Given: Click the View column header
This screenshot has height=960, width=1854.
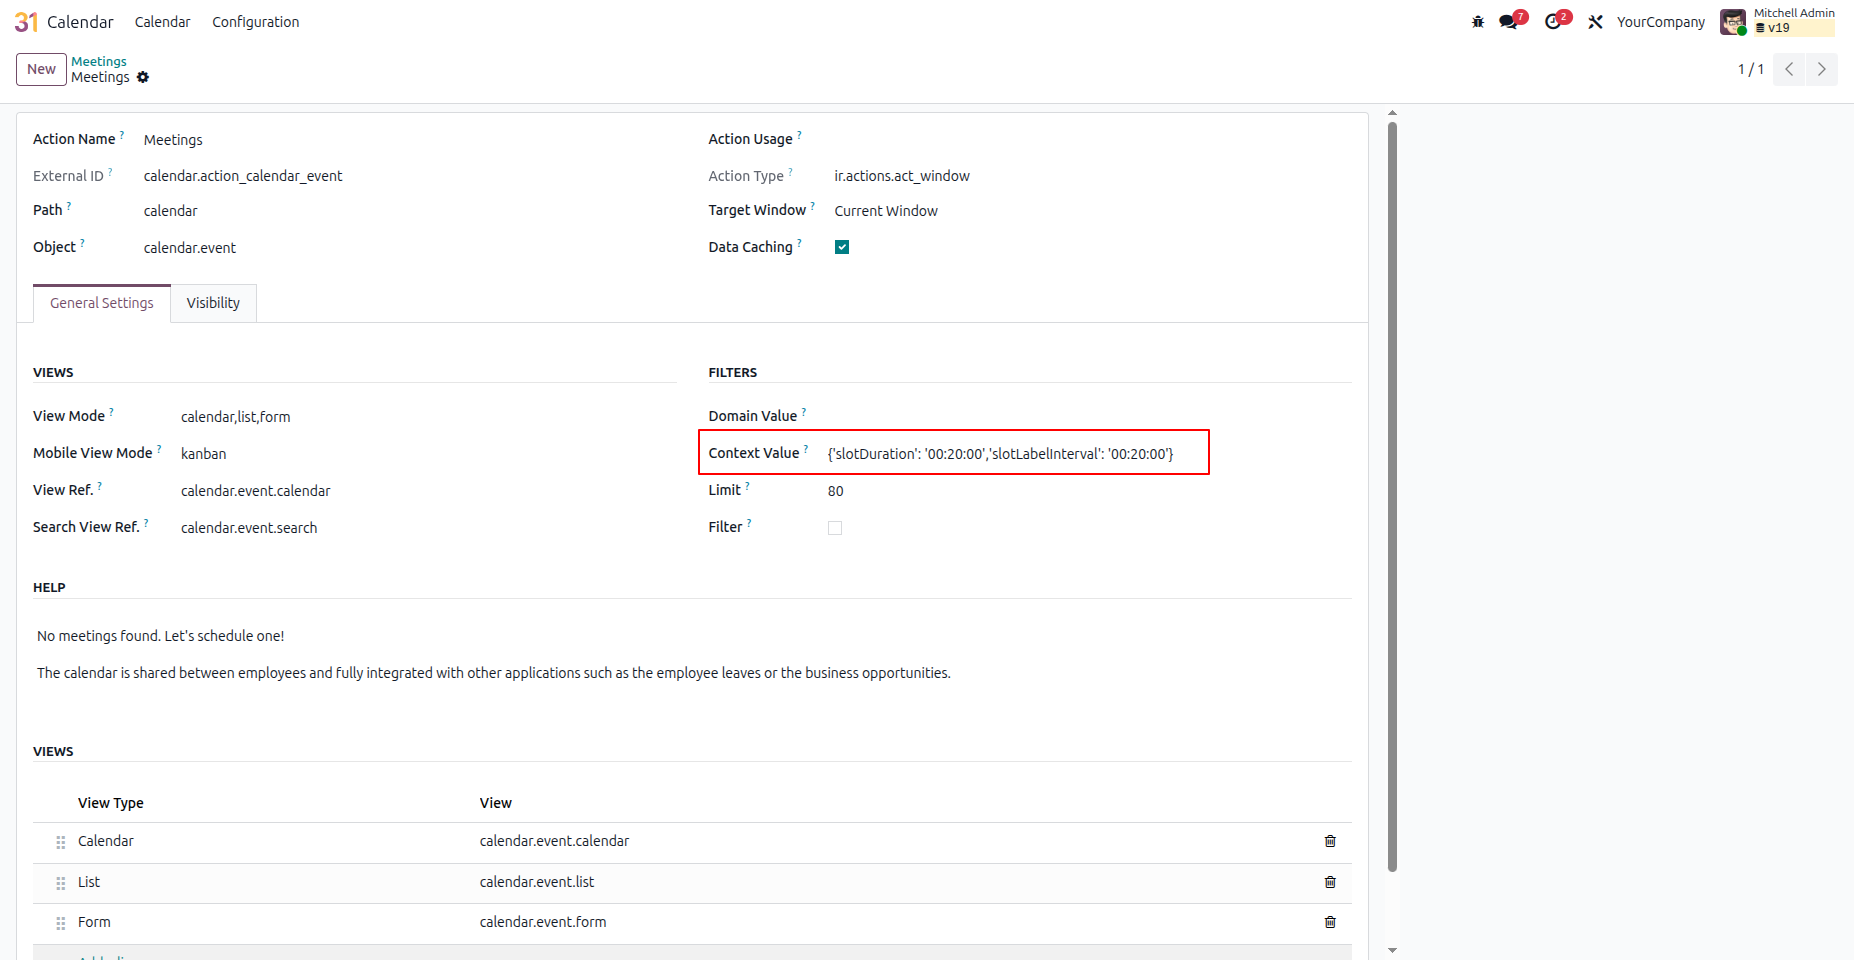Looking at the screenshot, I should pyautogui.click(x=496, y=803).
